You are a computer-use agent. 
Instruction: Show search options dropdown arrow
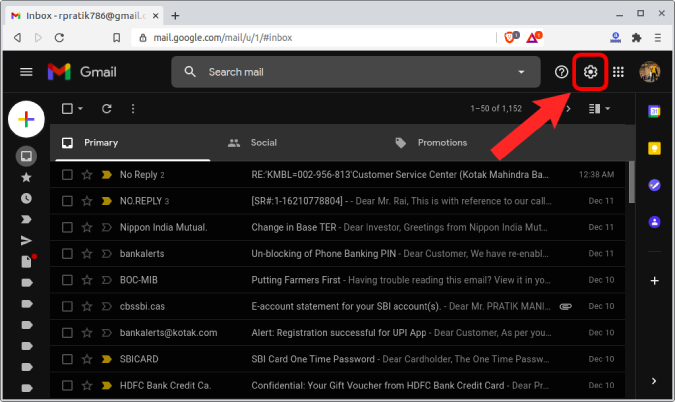point(521,72)
